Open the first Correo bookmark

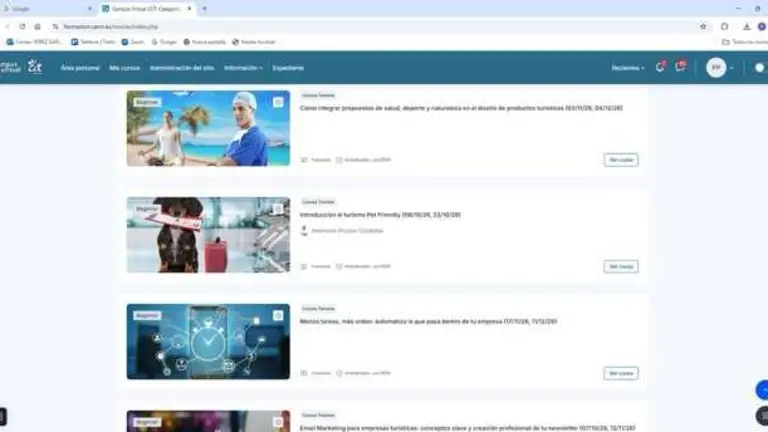pos(34,42)
